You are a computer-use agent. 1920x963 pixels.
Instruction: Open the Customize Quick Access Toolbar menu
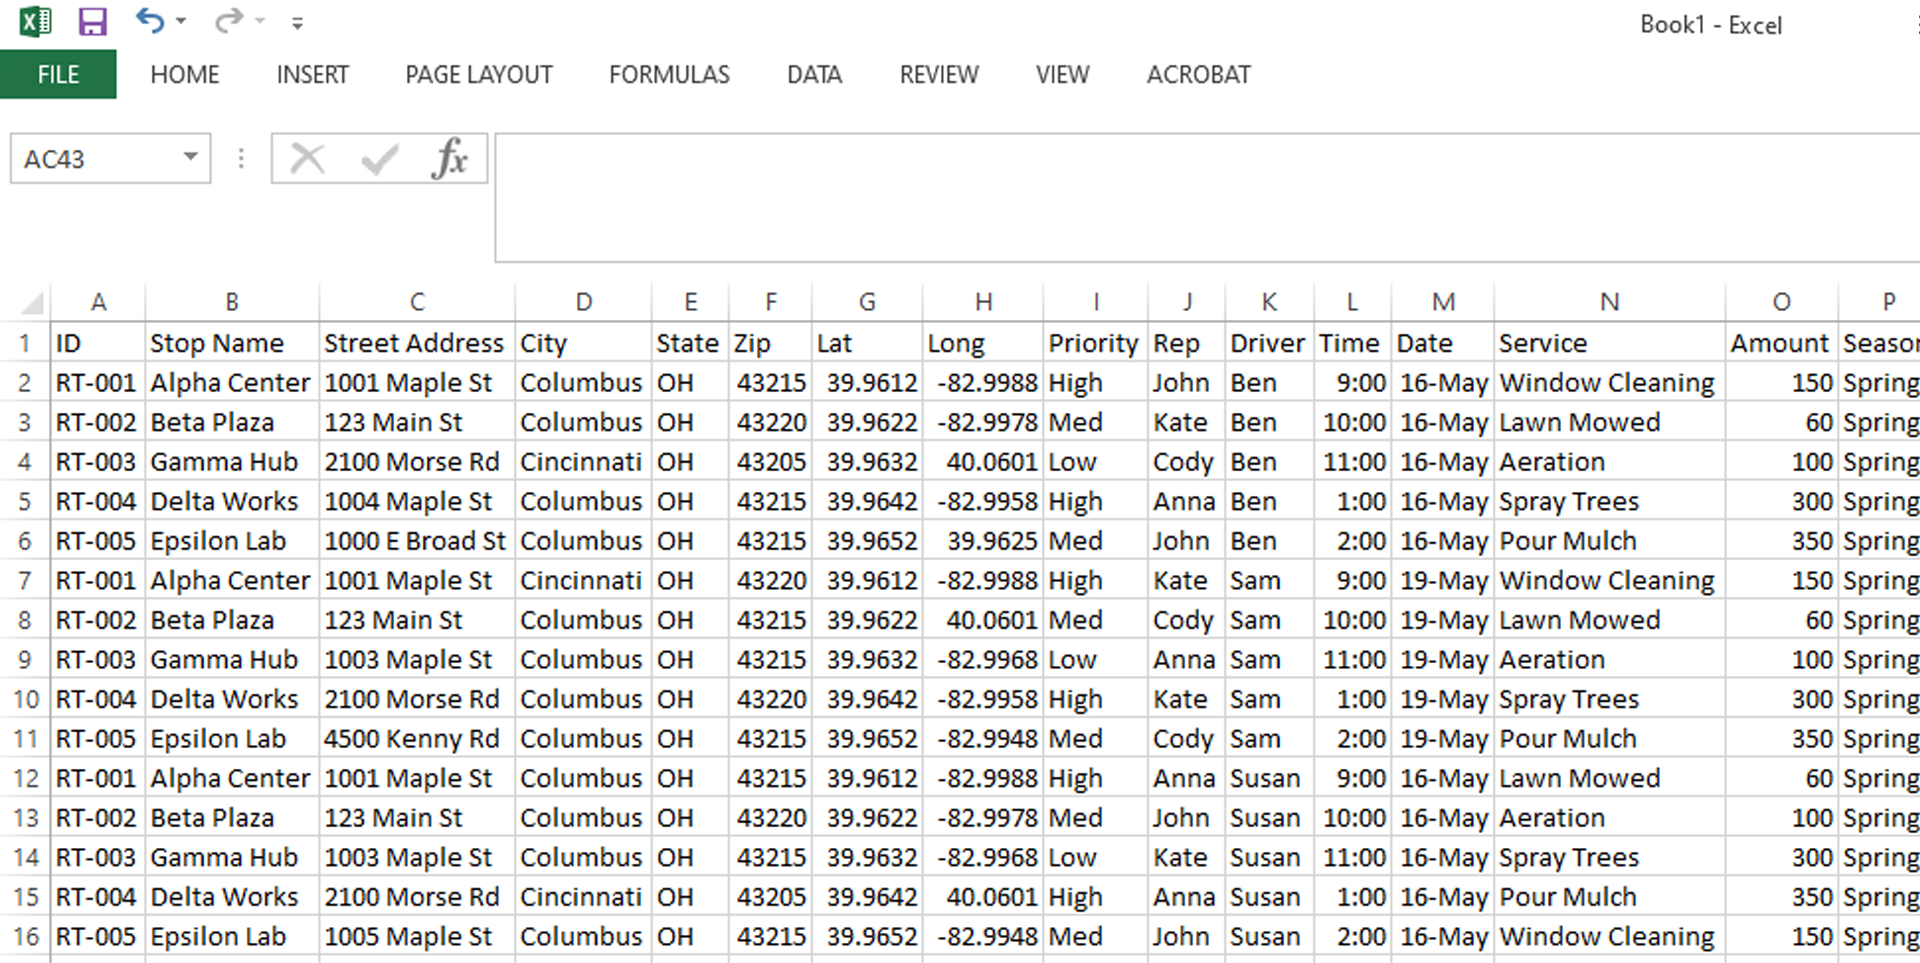[x=297, y=21]
